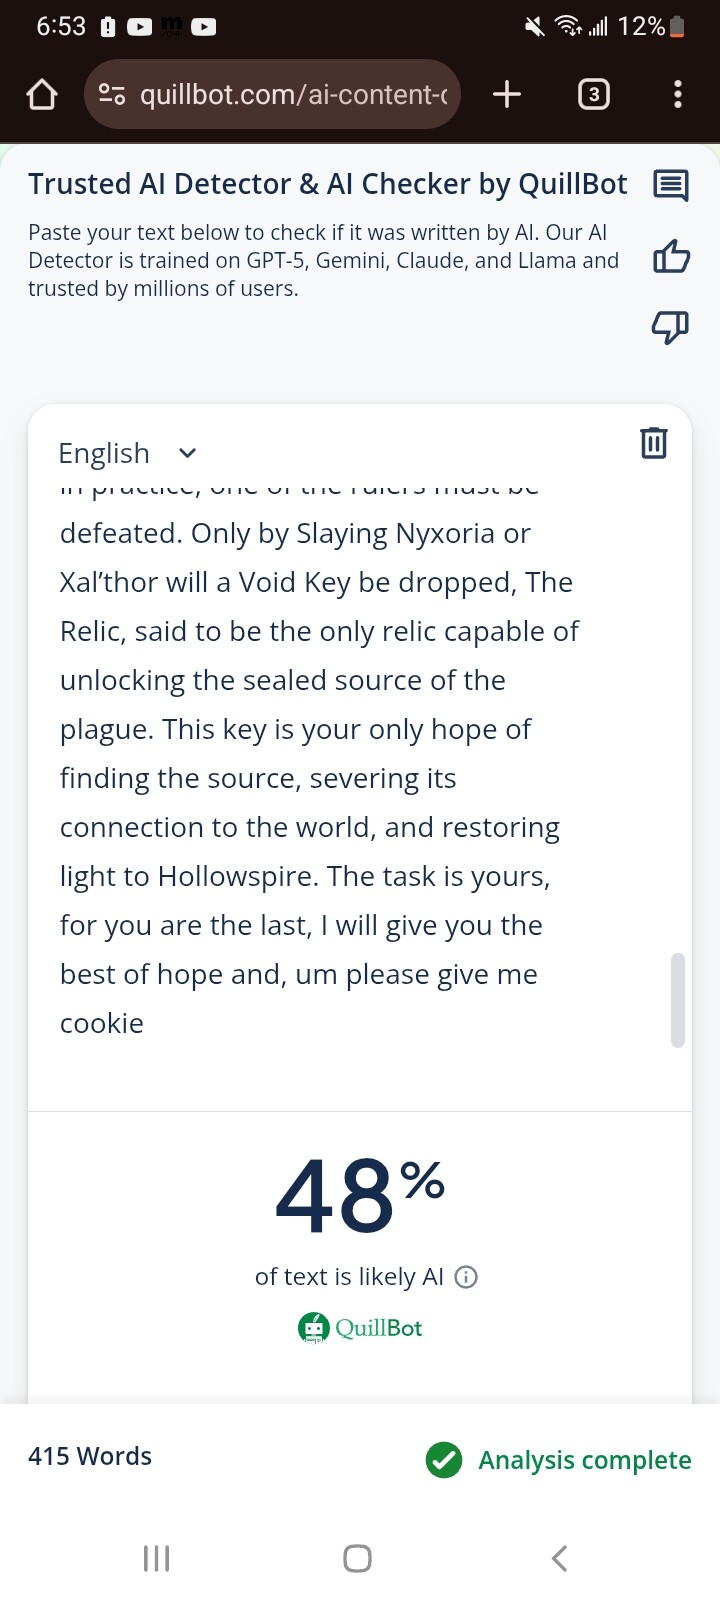Click the text scrollbar handle
Screen dimensions: 720x1600
[x=677, y=1000]
